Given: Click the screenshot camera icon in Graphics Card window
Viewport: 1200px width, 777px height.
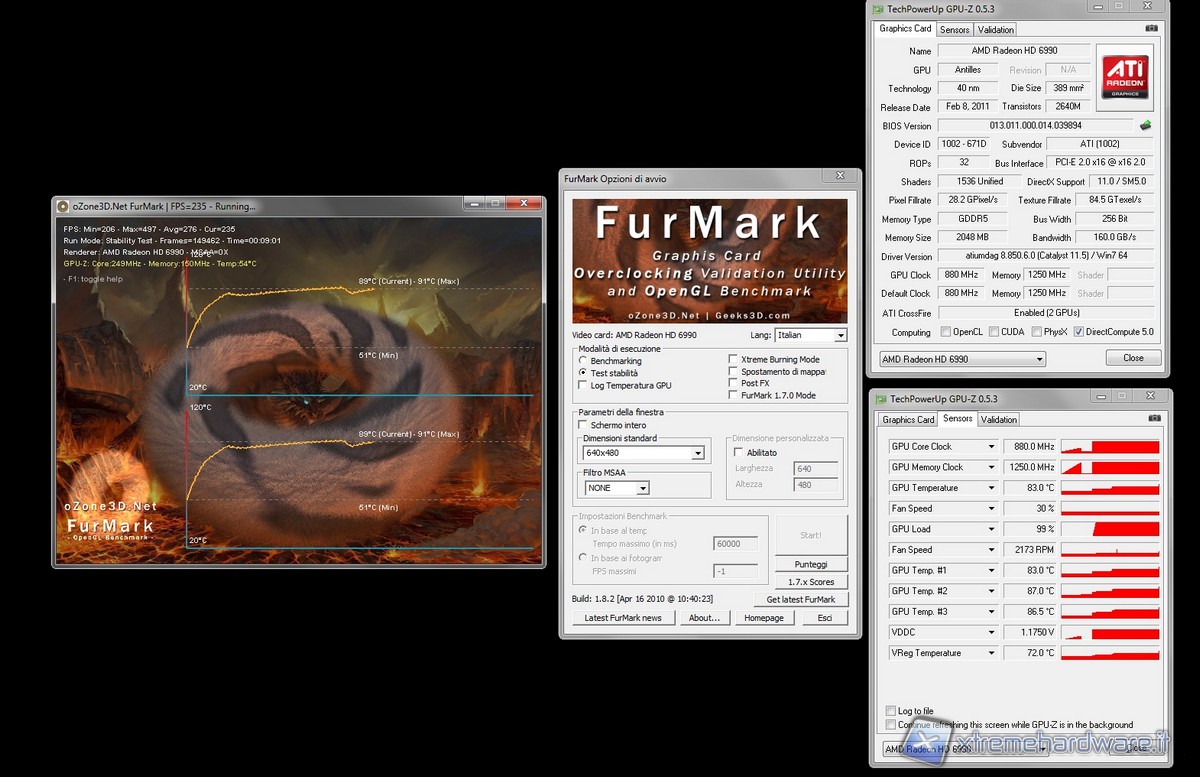Looking at the screenshot, I should pos(1152,29).
